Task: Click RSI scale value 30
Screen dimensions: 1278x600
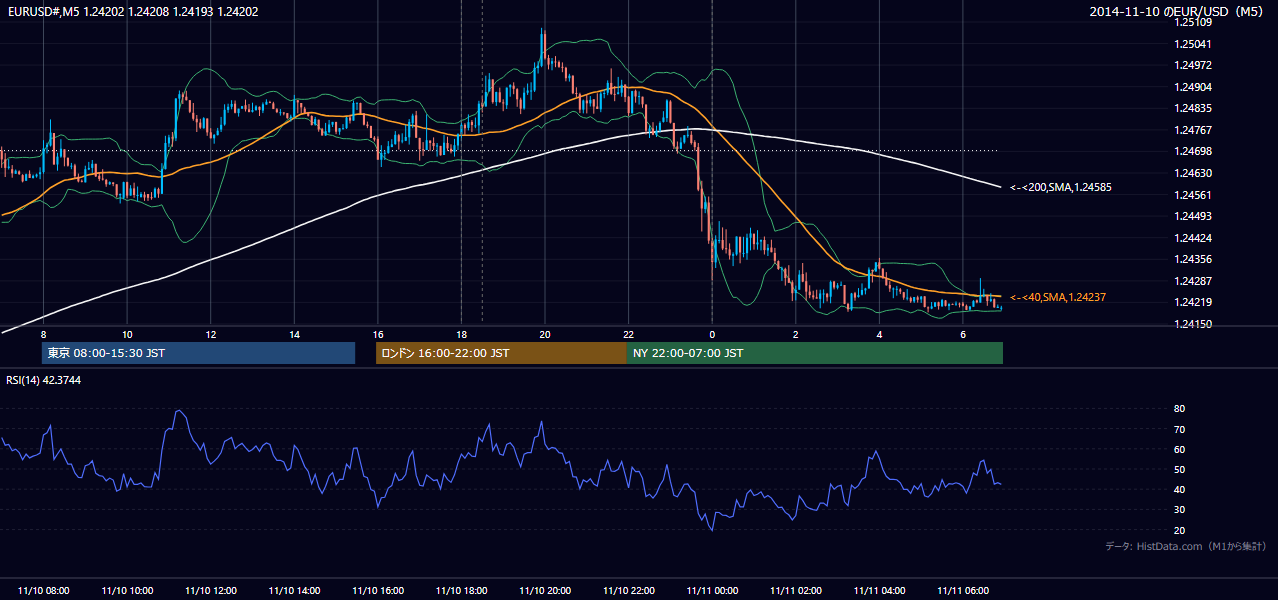Action: 1179,510
